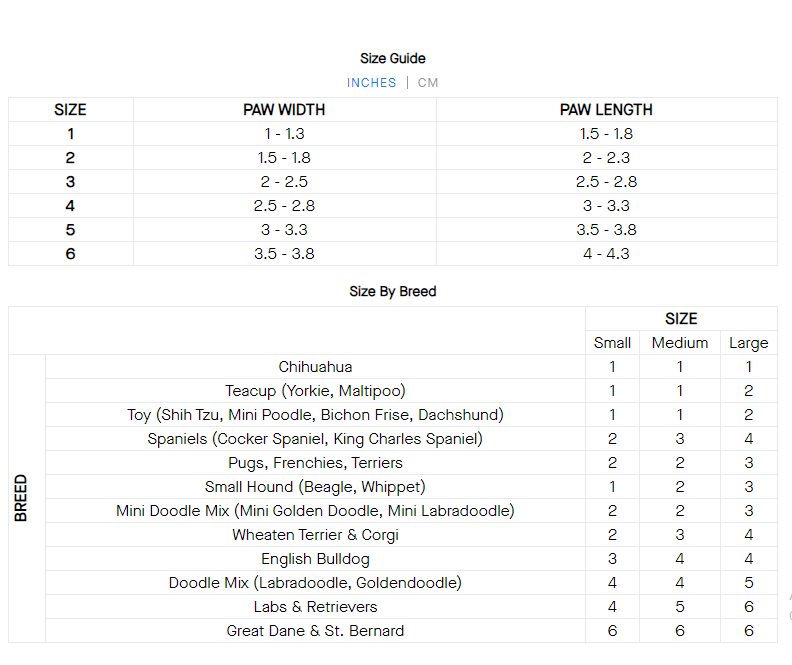Viewport: 792px width, 665px height.
Task: Click the Wheaten Terrier & Corgi label
Action: [x=315, y=535]
